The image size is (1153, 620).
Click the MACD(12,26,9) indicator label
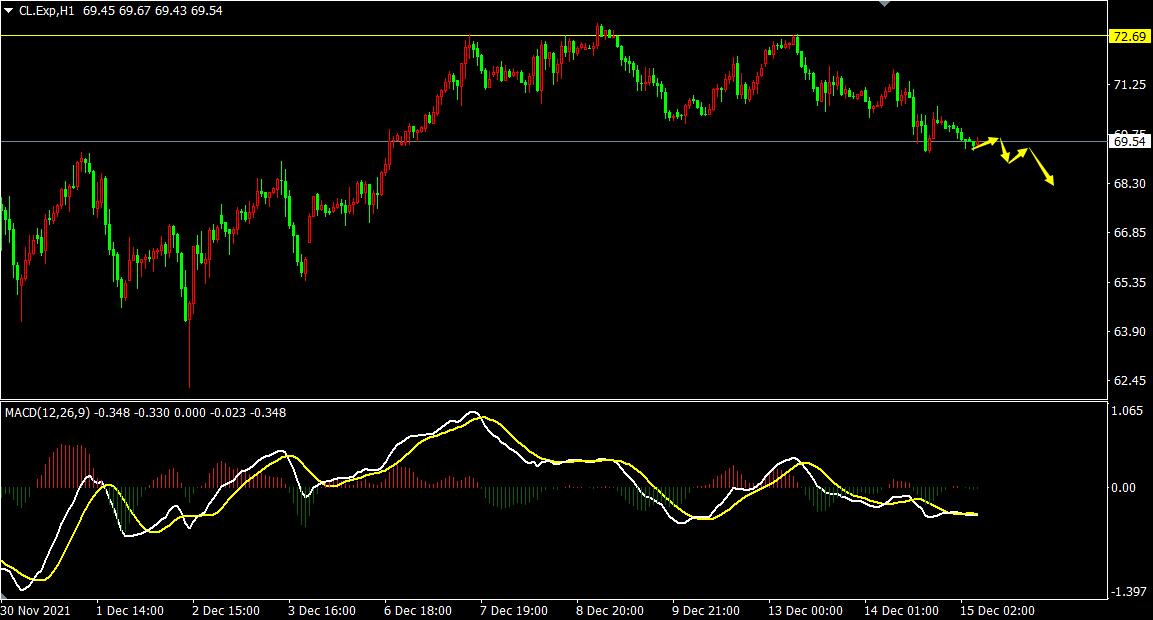pos(47,412)
